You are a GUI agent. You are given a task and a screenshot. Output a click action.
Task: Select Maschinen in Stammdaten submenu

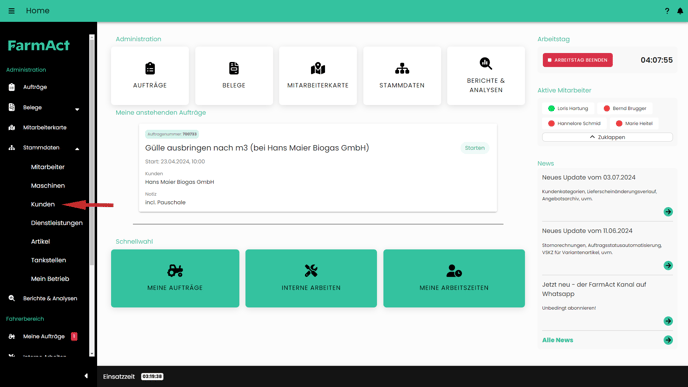pos(47,186)
